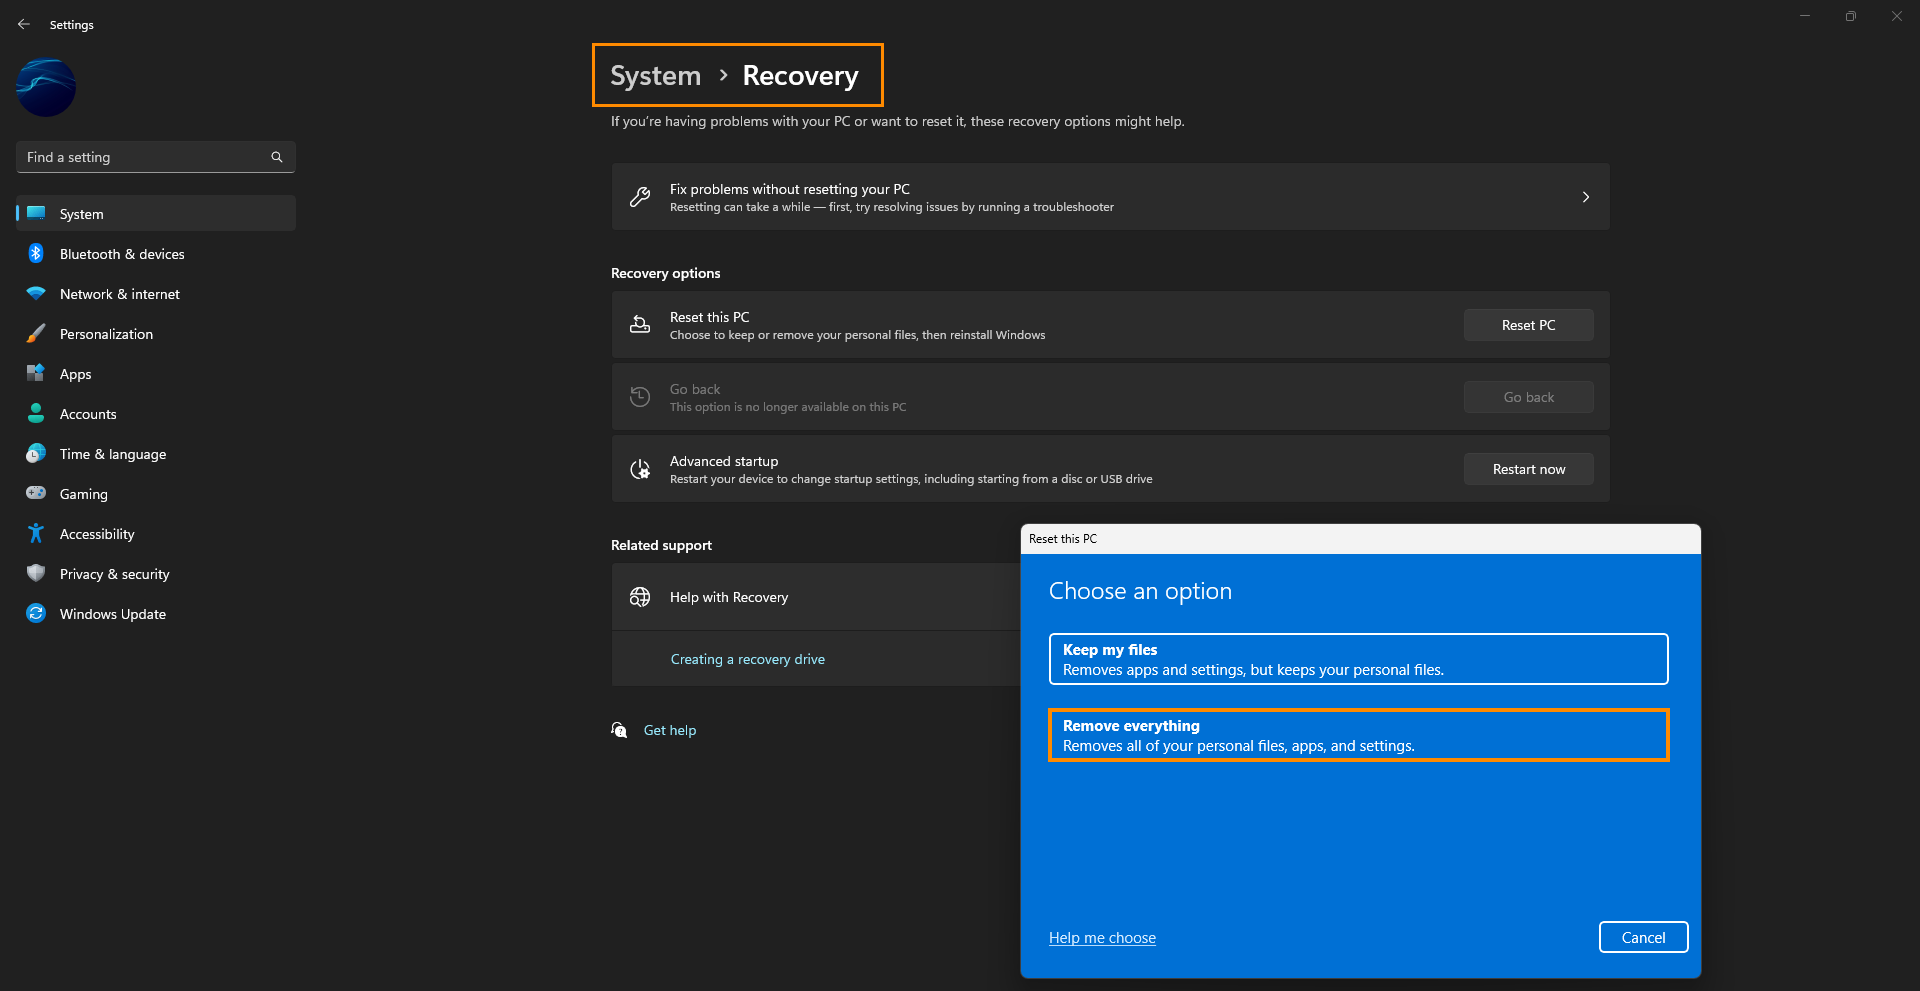Open the user profile avatar

pyautogui.click(x=46, y=87)
